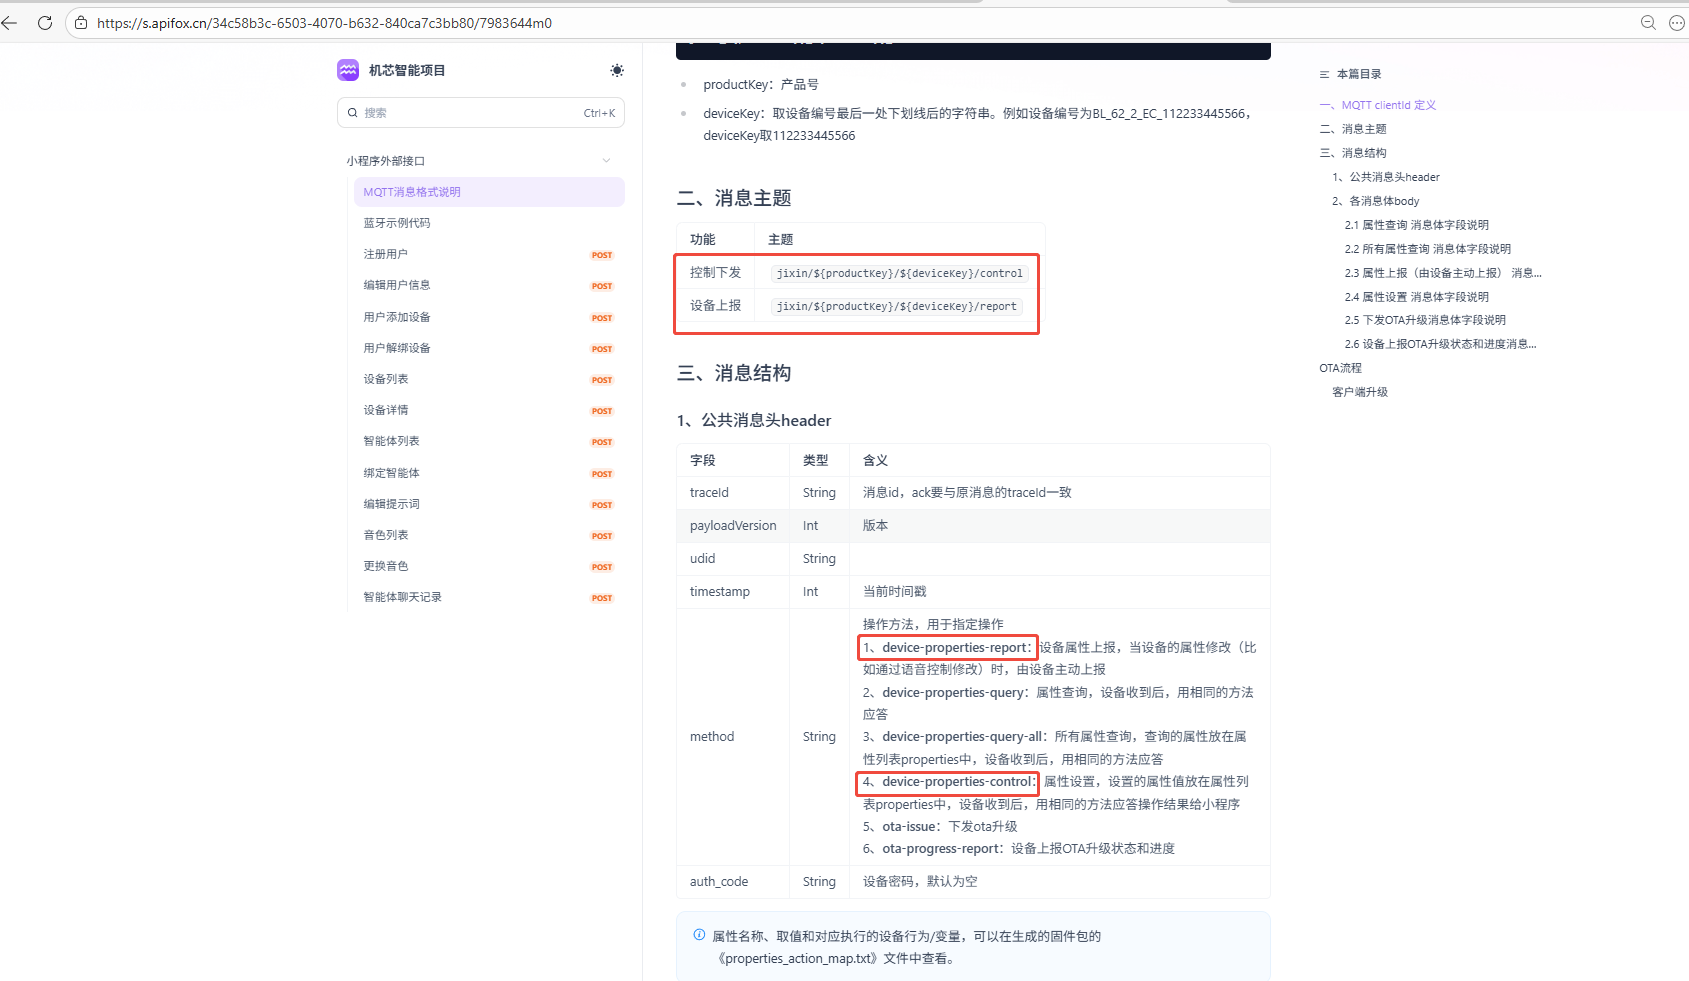1689x981 pixels.
Task: Collapse the 小程序外部接口 section
Action: click(x=607, y=160)
